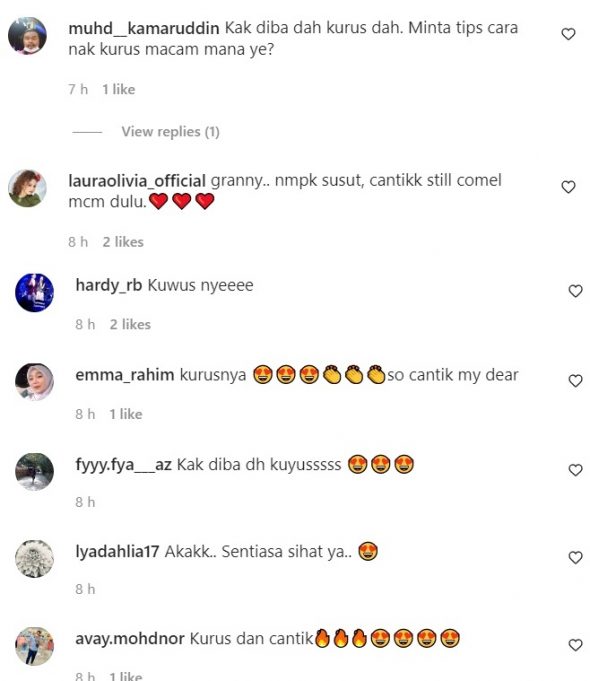590x681 pixels.
Task: Visit emma_rahim profile via username
Action: point(125,375)
